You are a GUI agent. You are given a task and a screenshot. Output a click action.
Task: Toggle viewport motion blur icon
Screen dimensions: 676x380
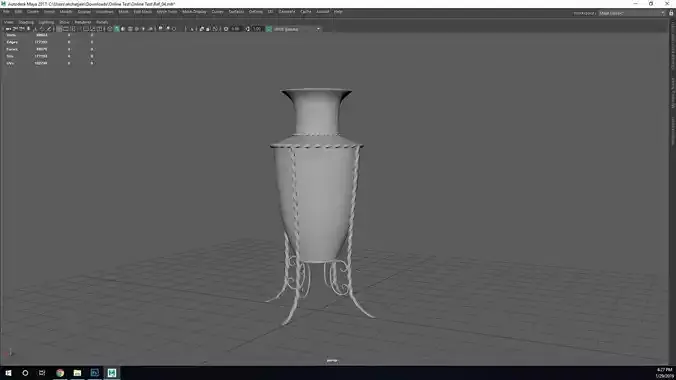tap(168, 29)
